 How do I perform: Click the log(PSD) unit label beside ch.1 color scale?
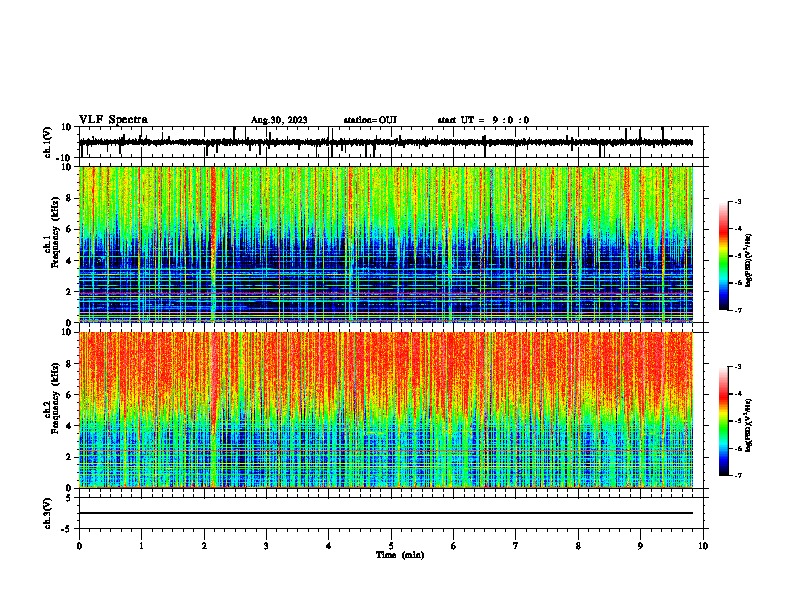point(749,260)
